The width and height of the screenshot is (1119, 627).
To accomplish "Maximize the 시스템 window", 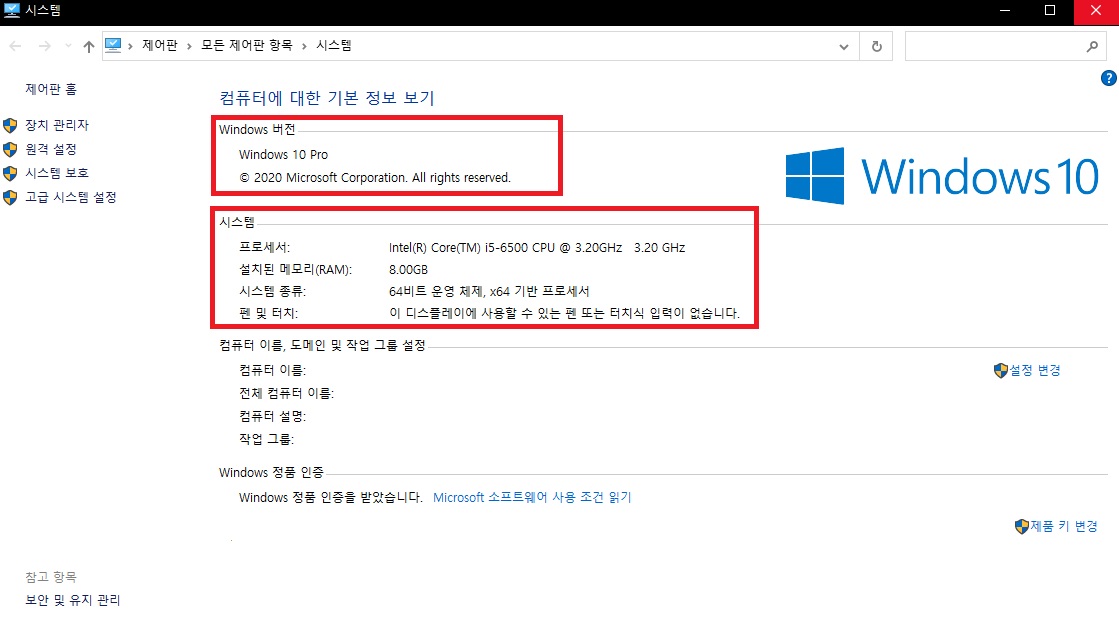I will (1050, 11).
